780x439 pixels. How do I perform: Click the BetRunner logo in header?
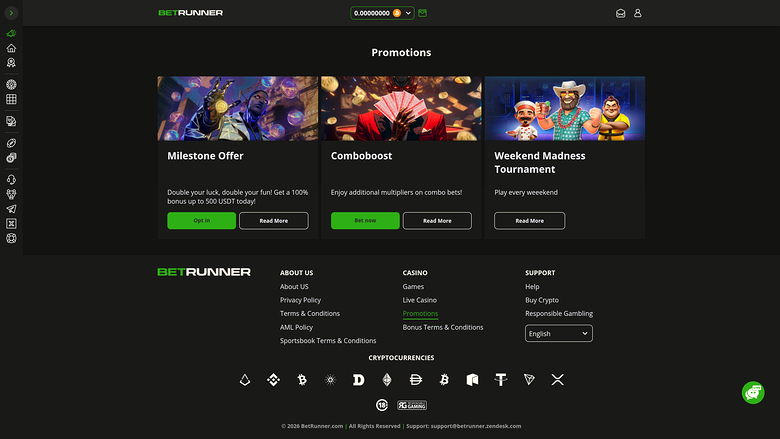[x=191, y=13]
